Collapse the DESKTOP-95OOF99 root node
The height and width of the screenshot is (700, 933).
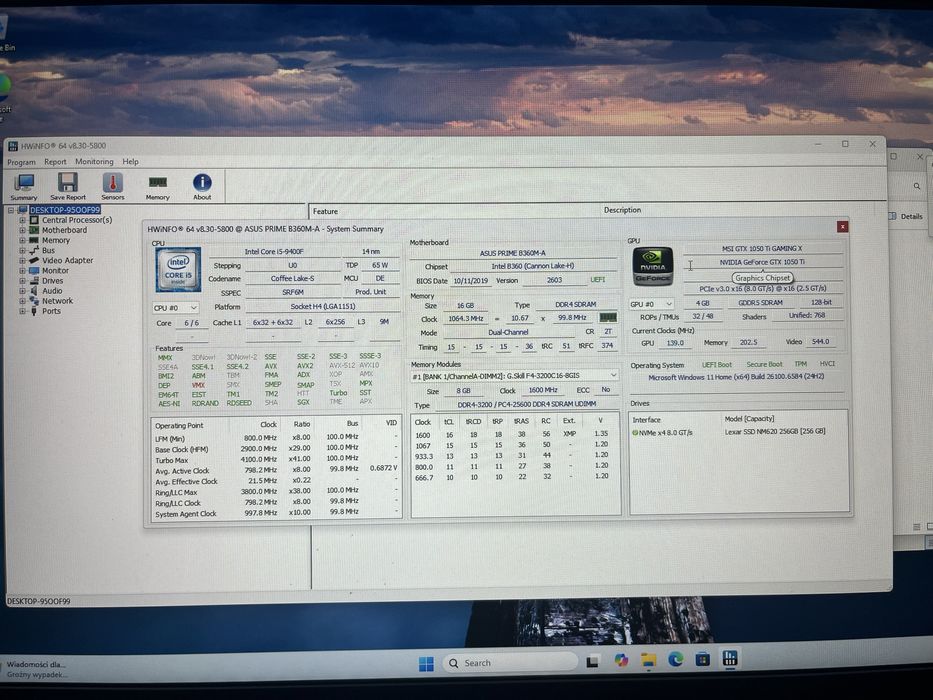(11, 210)
